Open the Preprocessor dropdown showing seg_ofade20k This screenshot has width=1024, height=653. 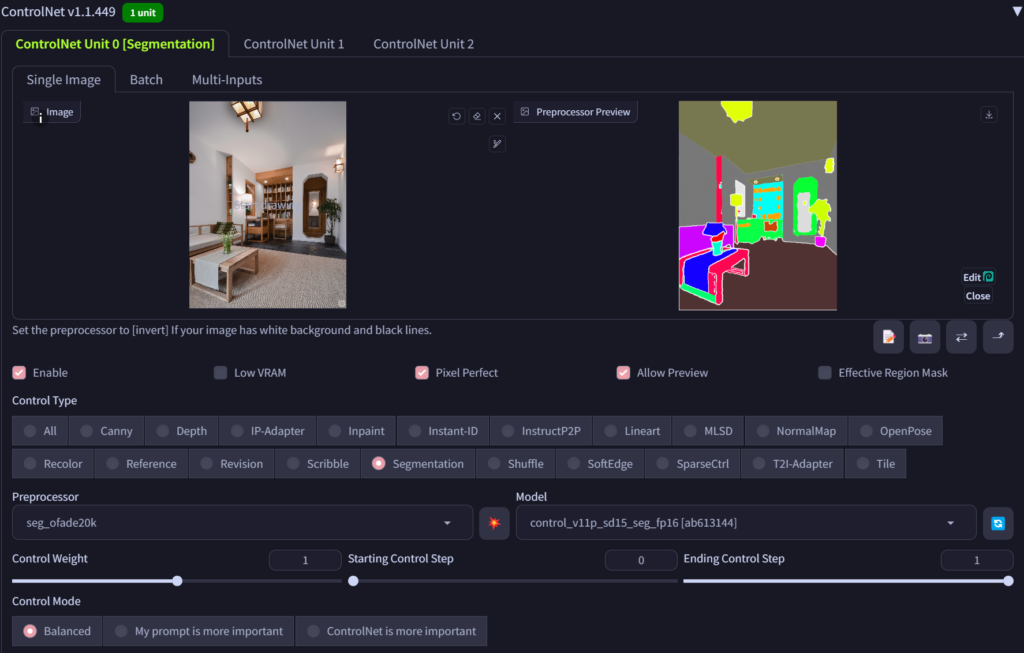242,523
